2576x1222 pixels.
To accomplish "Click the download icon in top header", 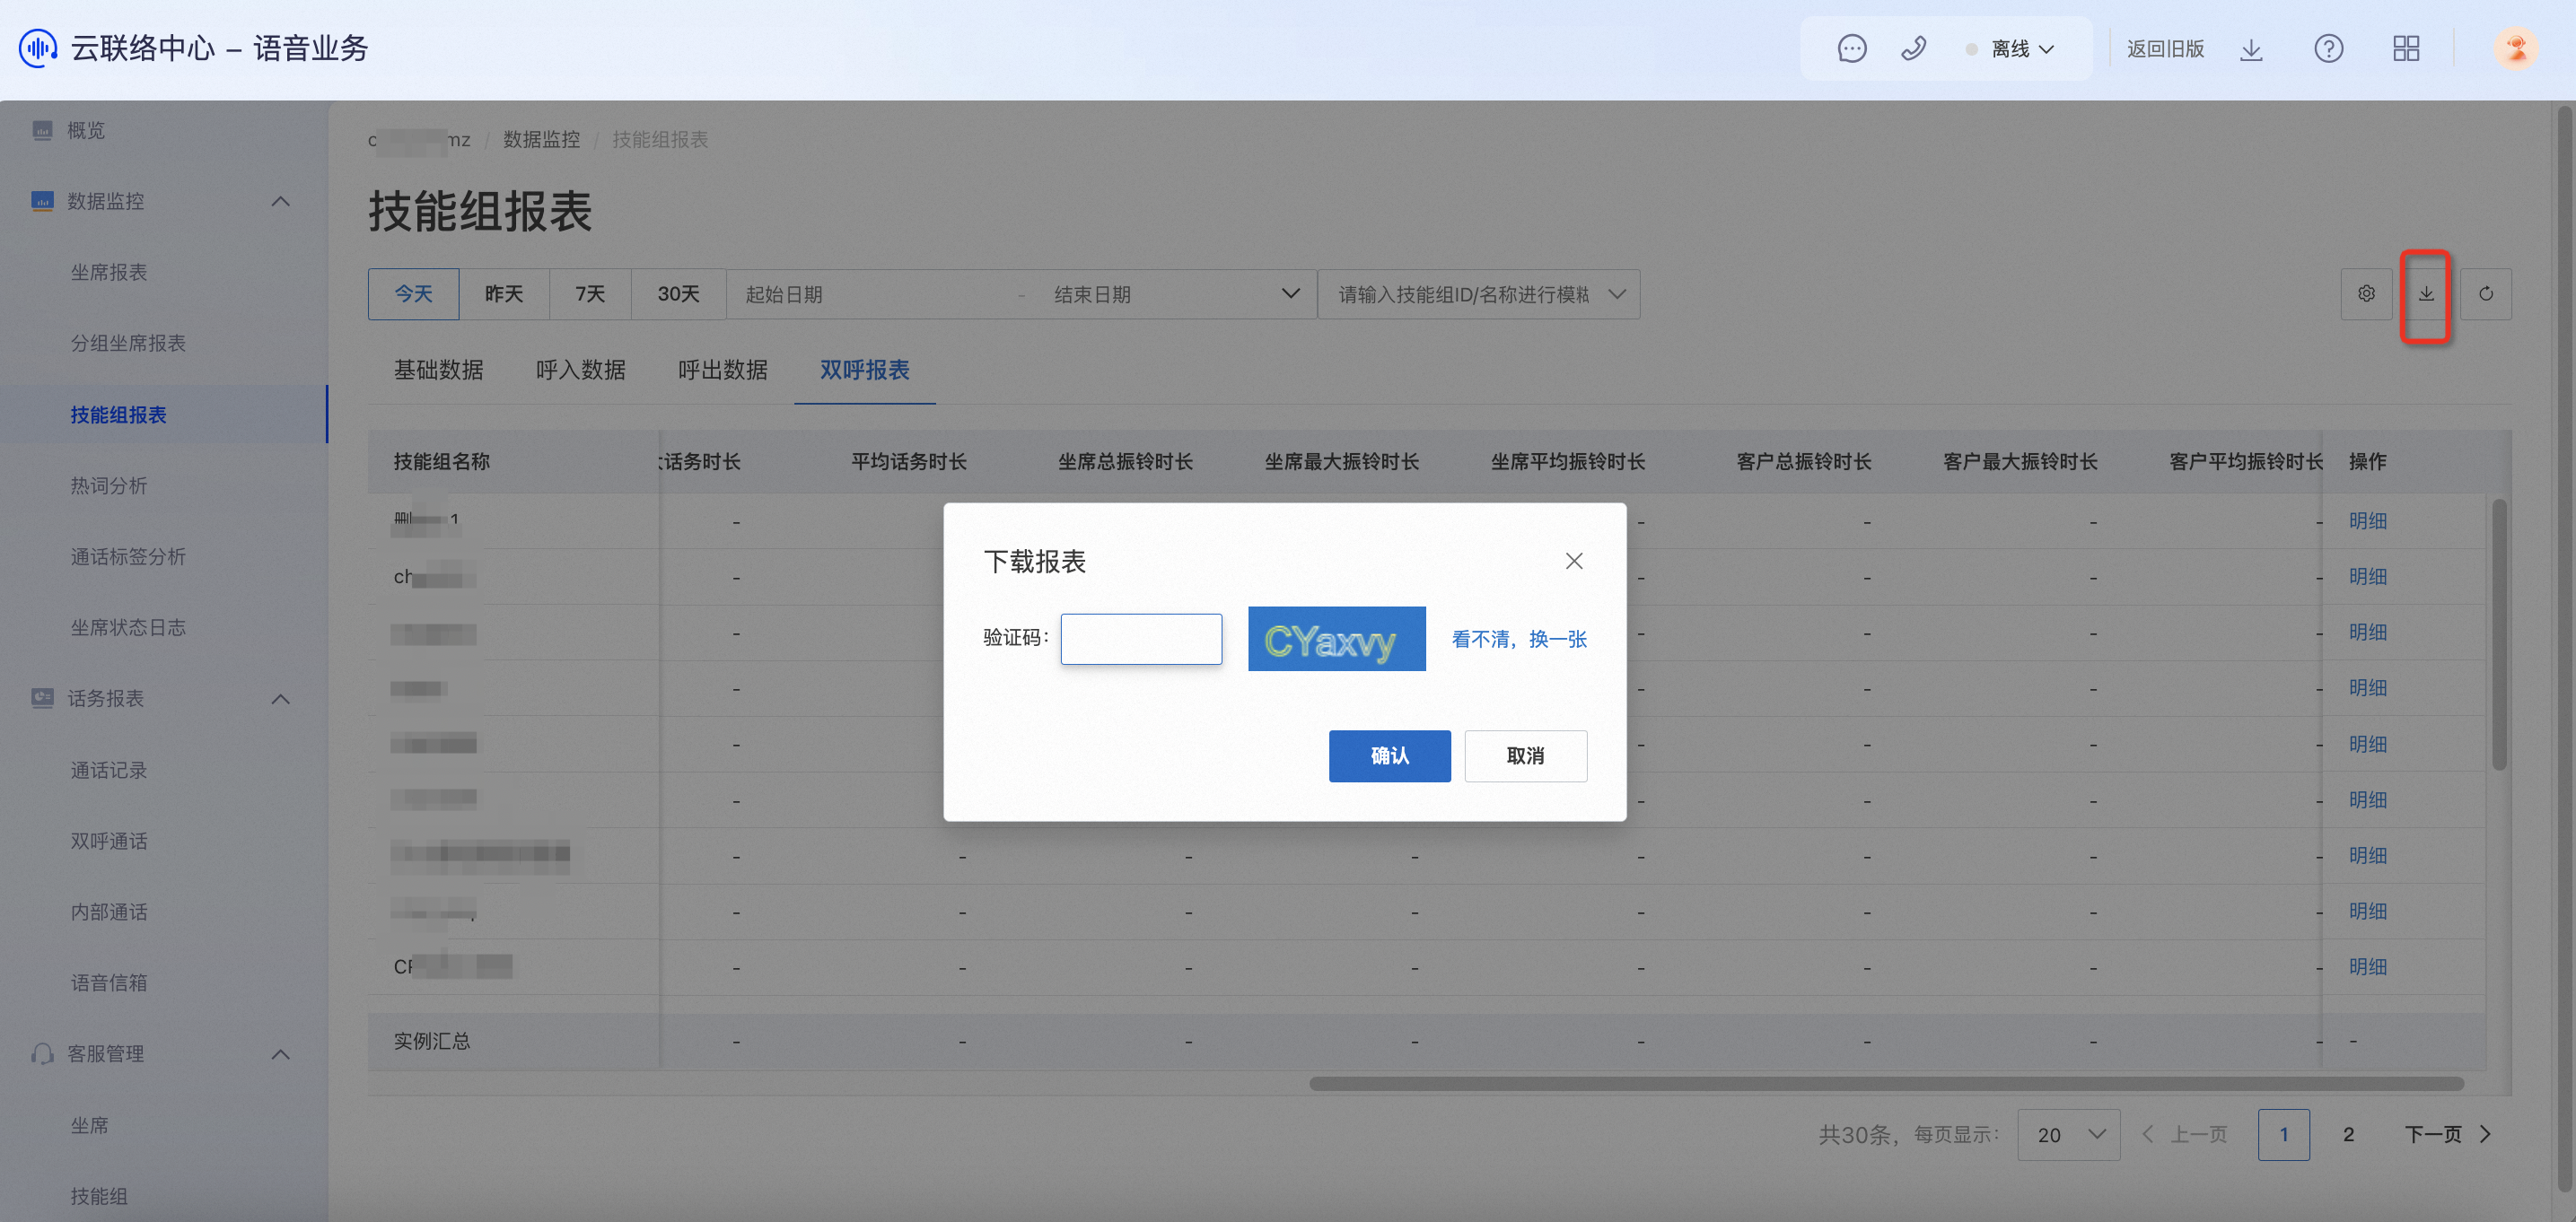I will (2251, 49).
